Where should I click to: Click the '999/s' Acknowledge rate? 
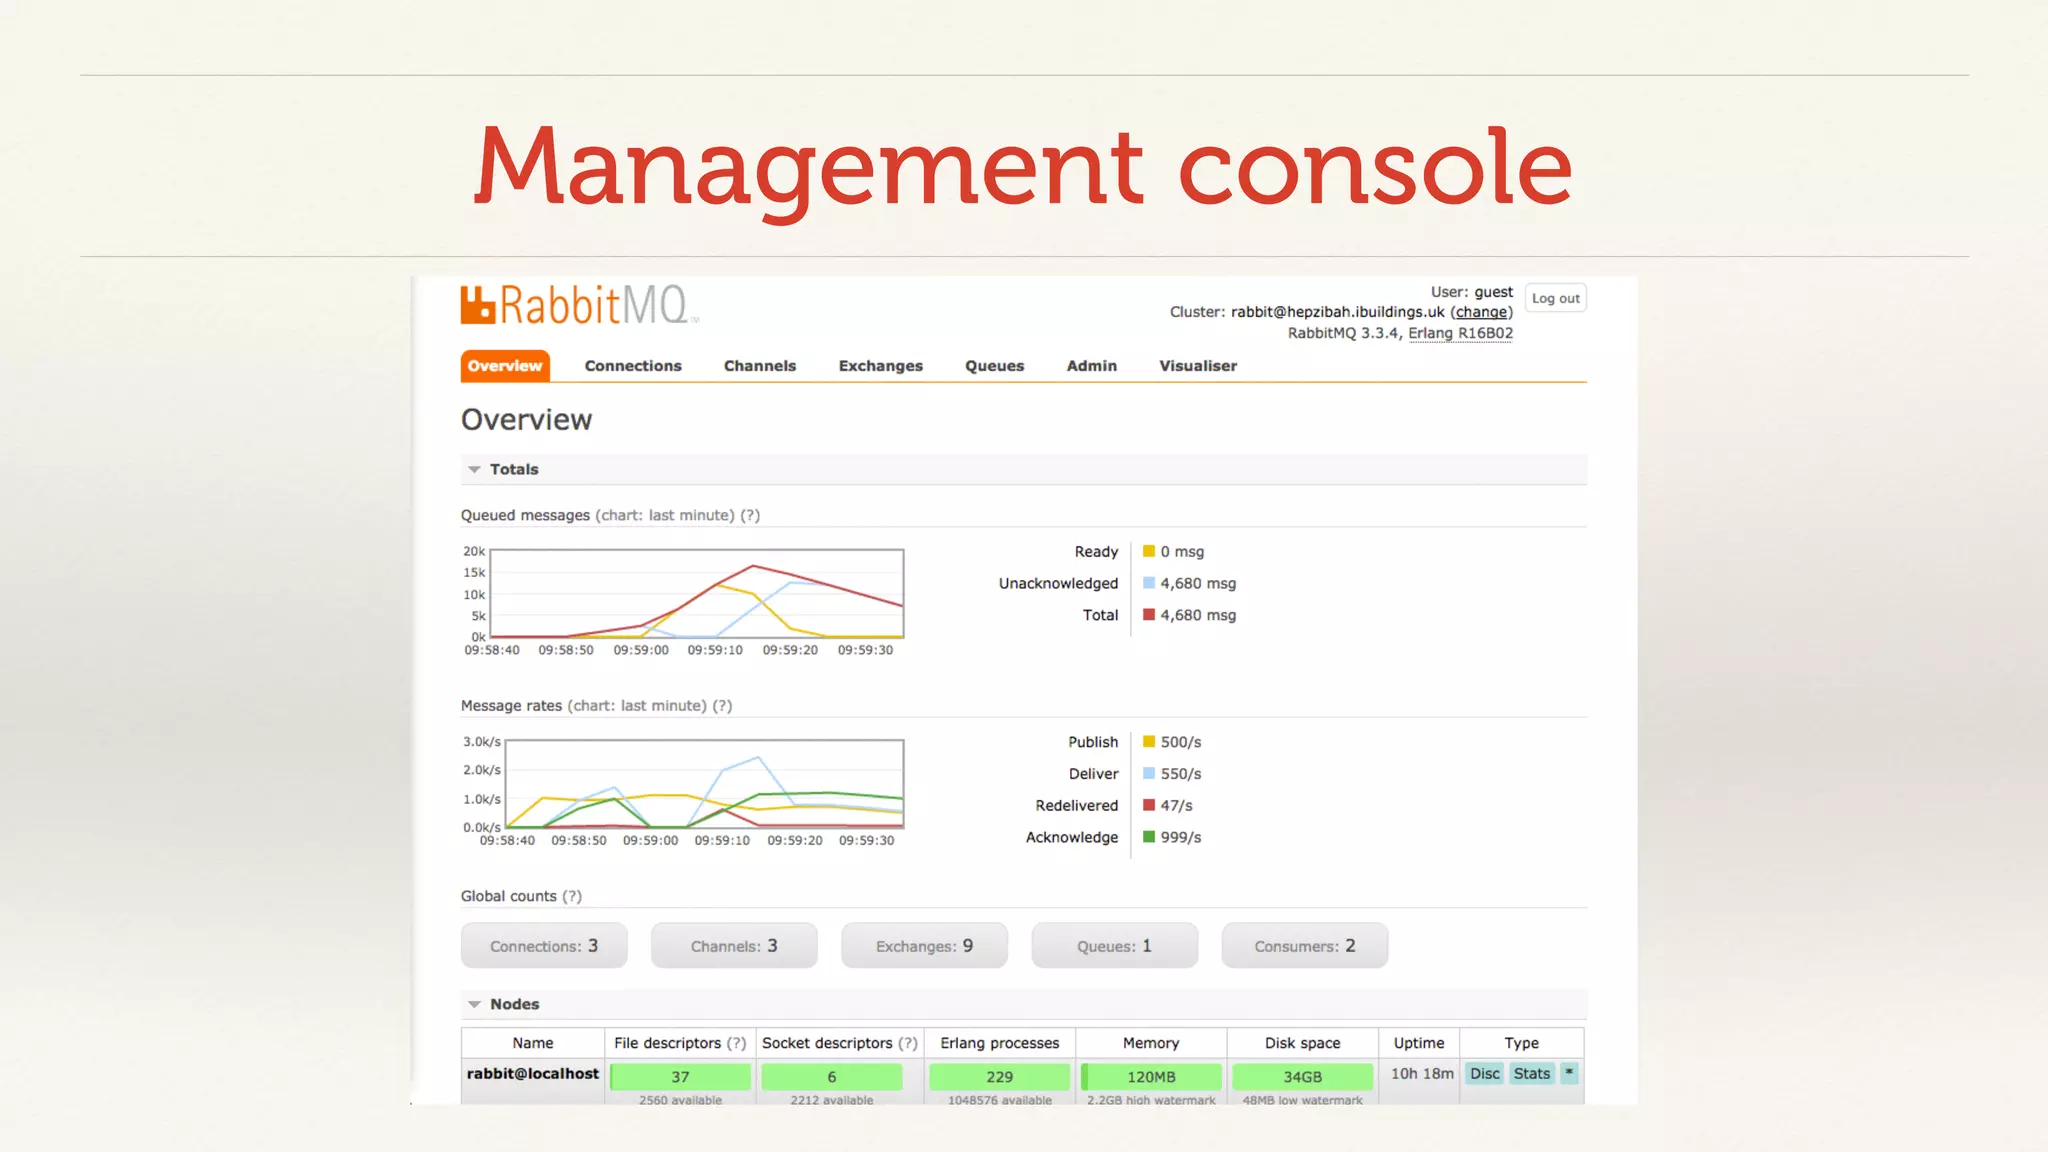pos(1181,837)
